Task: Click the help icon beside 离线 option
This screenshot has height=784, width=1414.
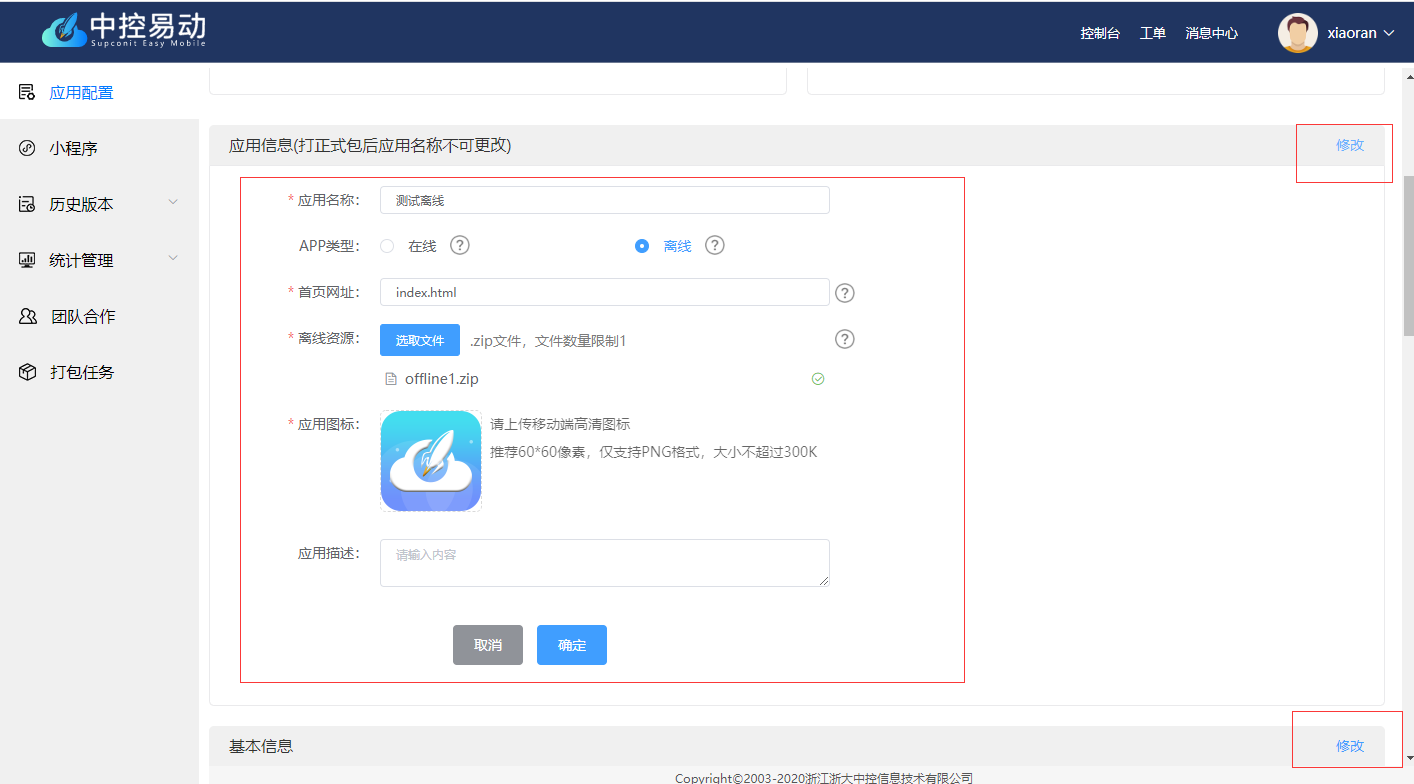Action: tap(715, 245)
